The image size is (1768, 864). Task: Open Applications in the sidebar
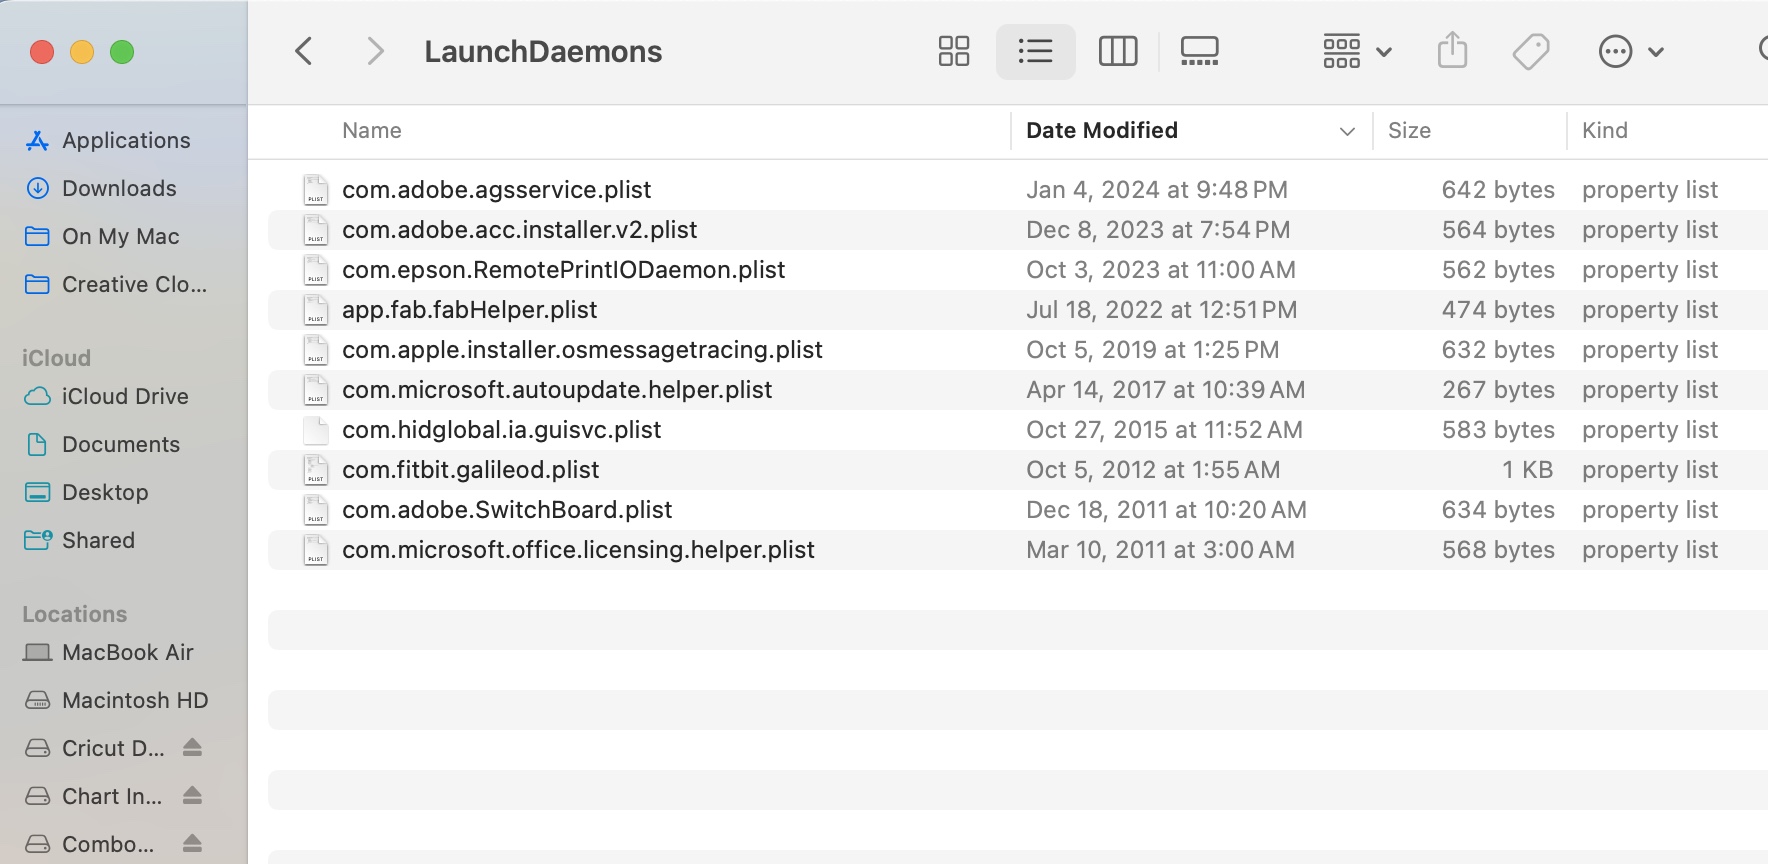[x=126, y=141]
